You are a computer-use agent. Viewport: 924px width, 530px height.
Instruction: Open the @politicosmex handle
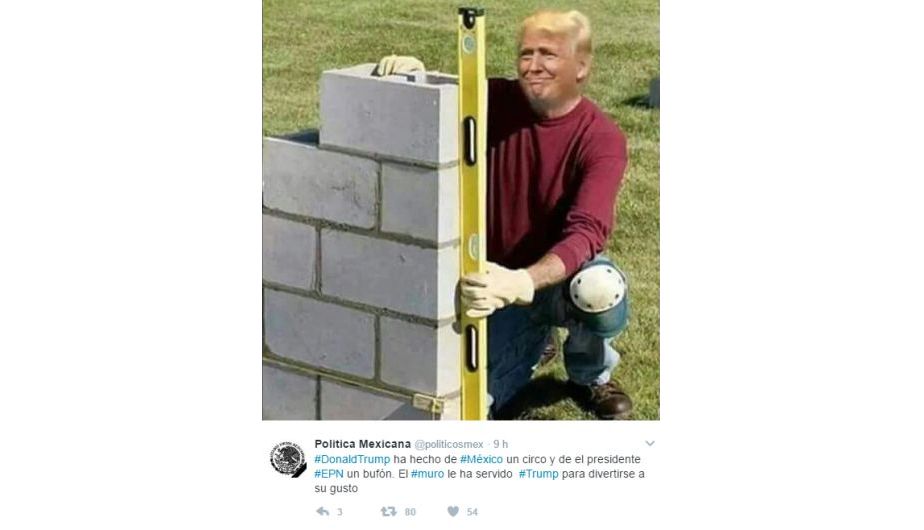click(x=449, y=445)
